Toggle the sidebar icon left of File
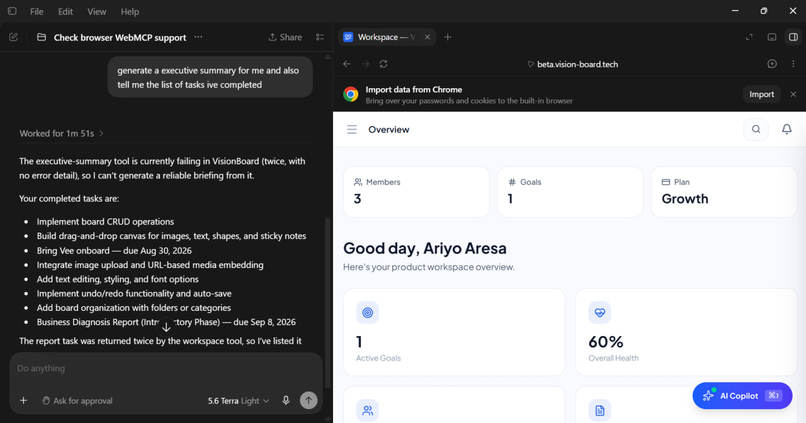 [x=12, y=11]
